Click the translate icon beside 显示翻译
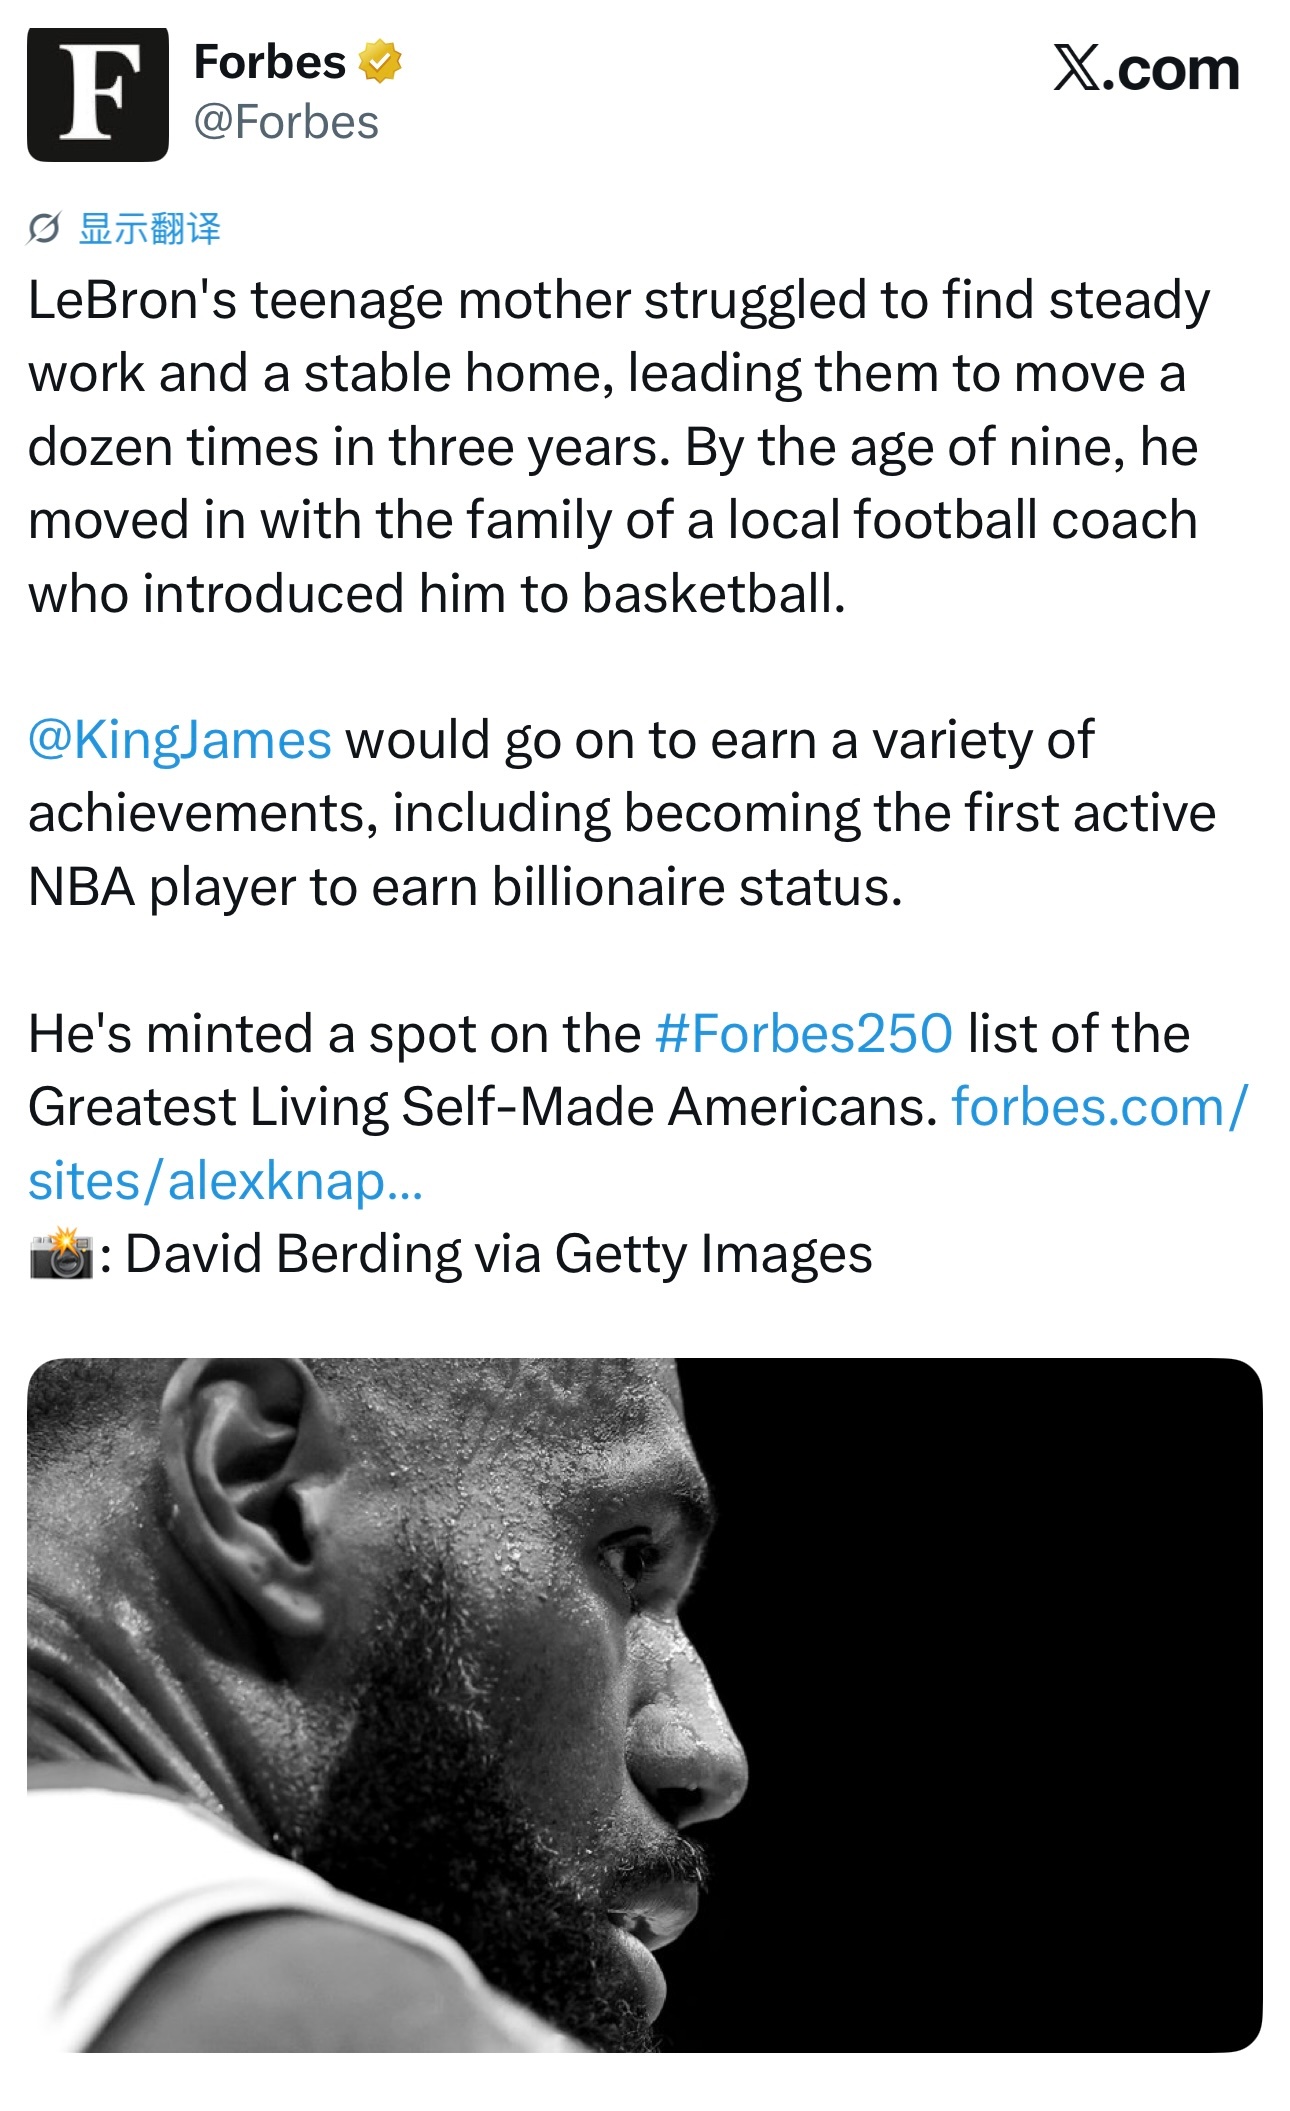The height and width of the screenshot is (2111, 1290). [x=43, y=229]
